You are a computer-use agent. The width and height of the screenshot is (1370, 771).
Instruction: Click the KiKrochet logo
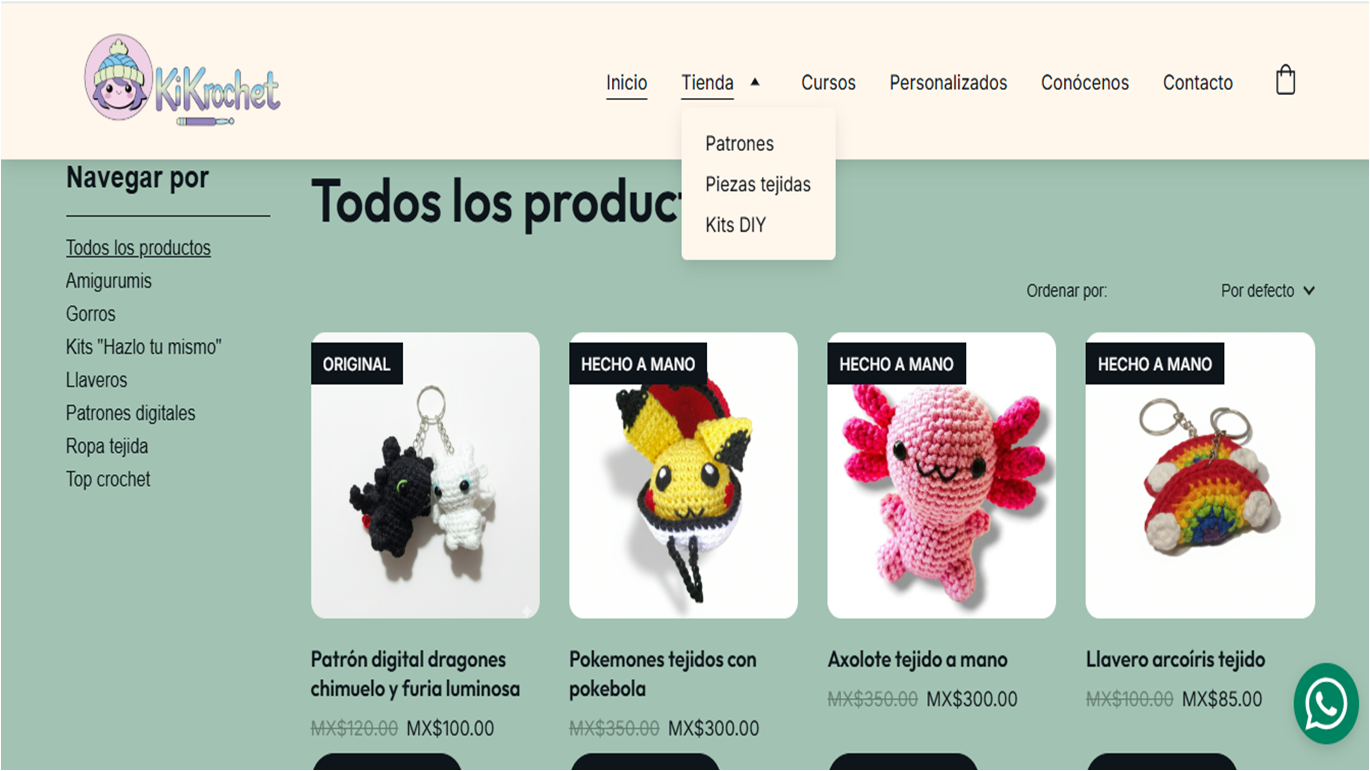point(182,80)
